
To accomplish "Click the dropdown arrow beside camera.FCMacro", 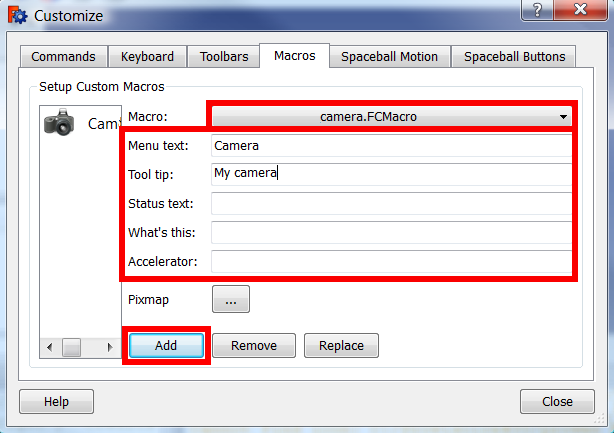I will click(563, 117).
